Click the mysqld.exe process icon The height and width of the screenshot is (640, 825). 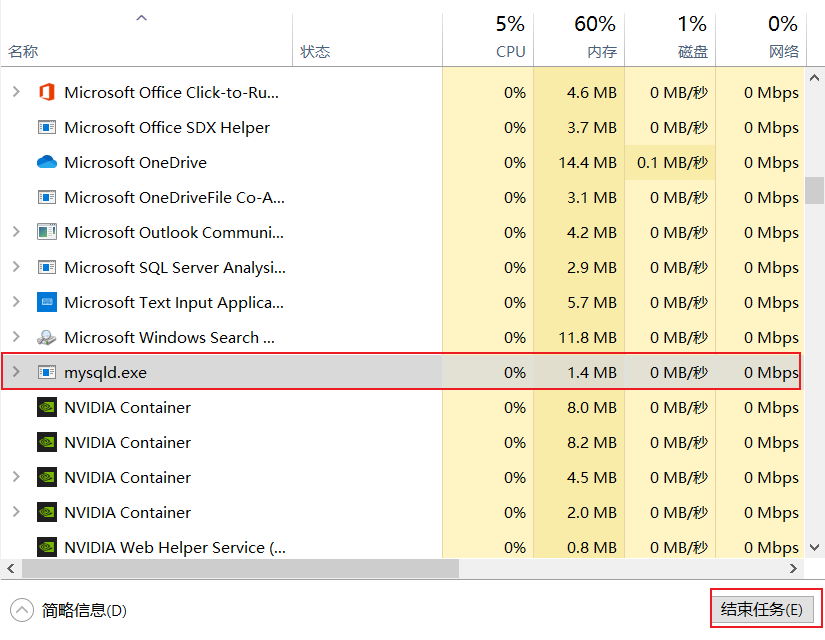point(46,373)
